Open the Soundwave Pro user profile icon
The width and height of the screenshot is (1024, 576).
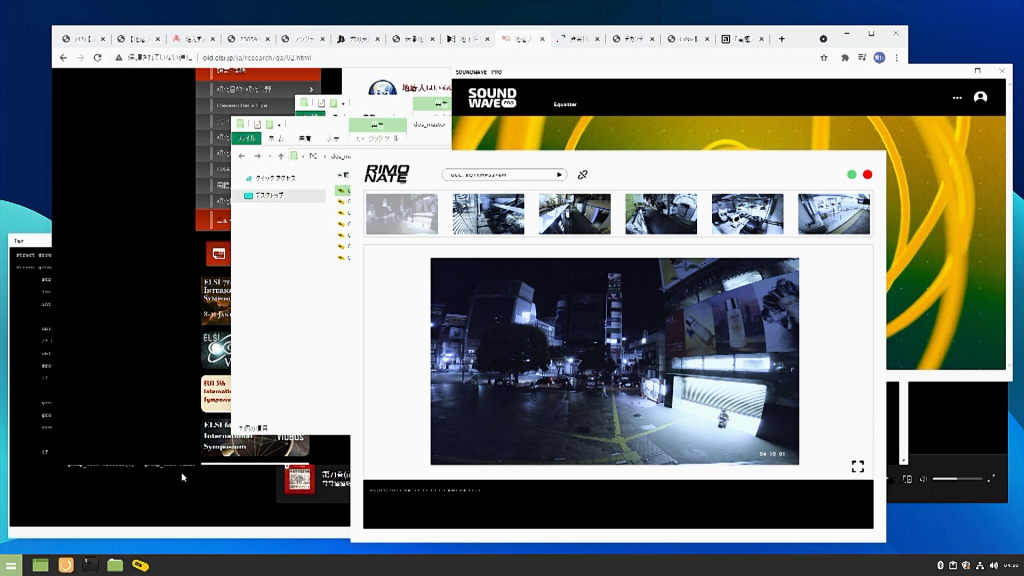point(980,97)
